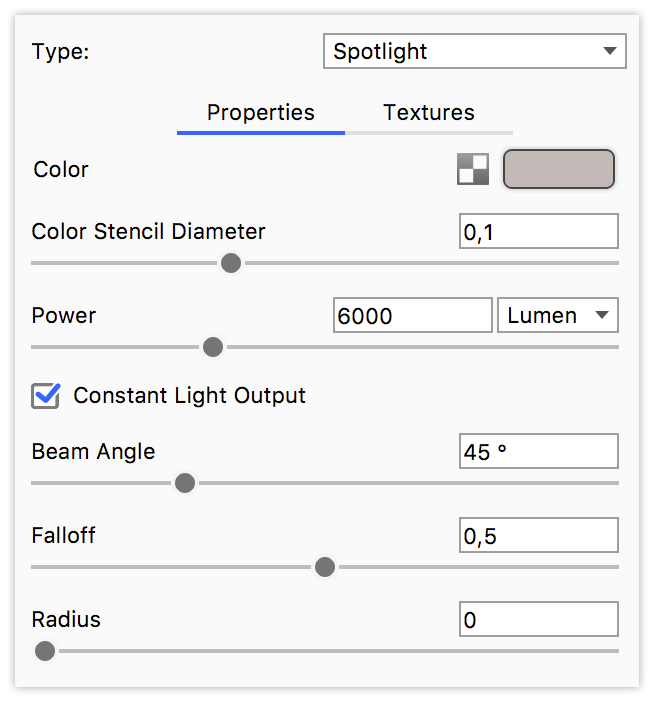The image size is (654, 702).
Task: Click the Power slider handle
Action: point(212,347)
